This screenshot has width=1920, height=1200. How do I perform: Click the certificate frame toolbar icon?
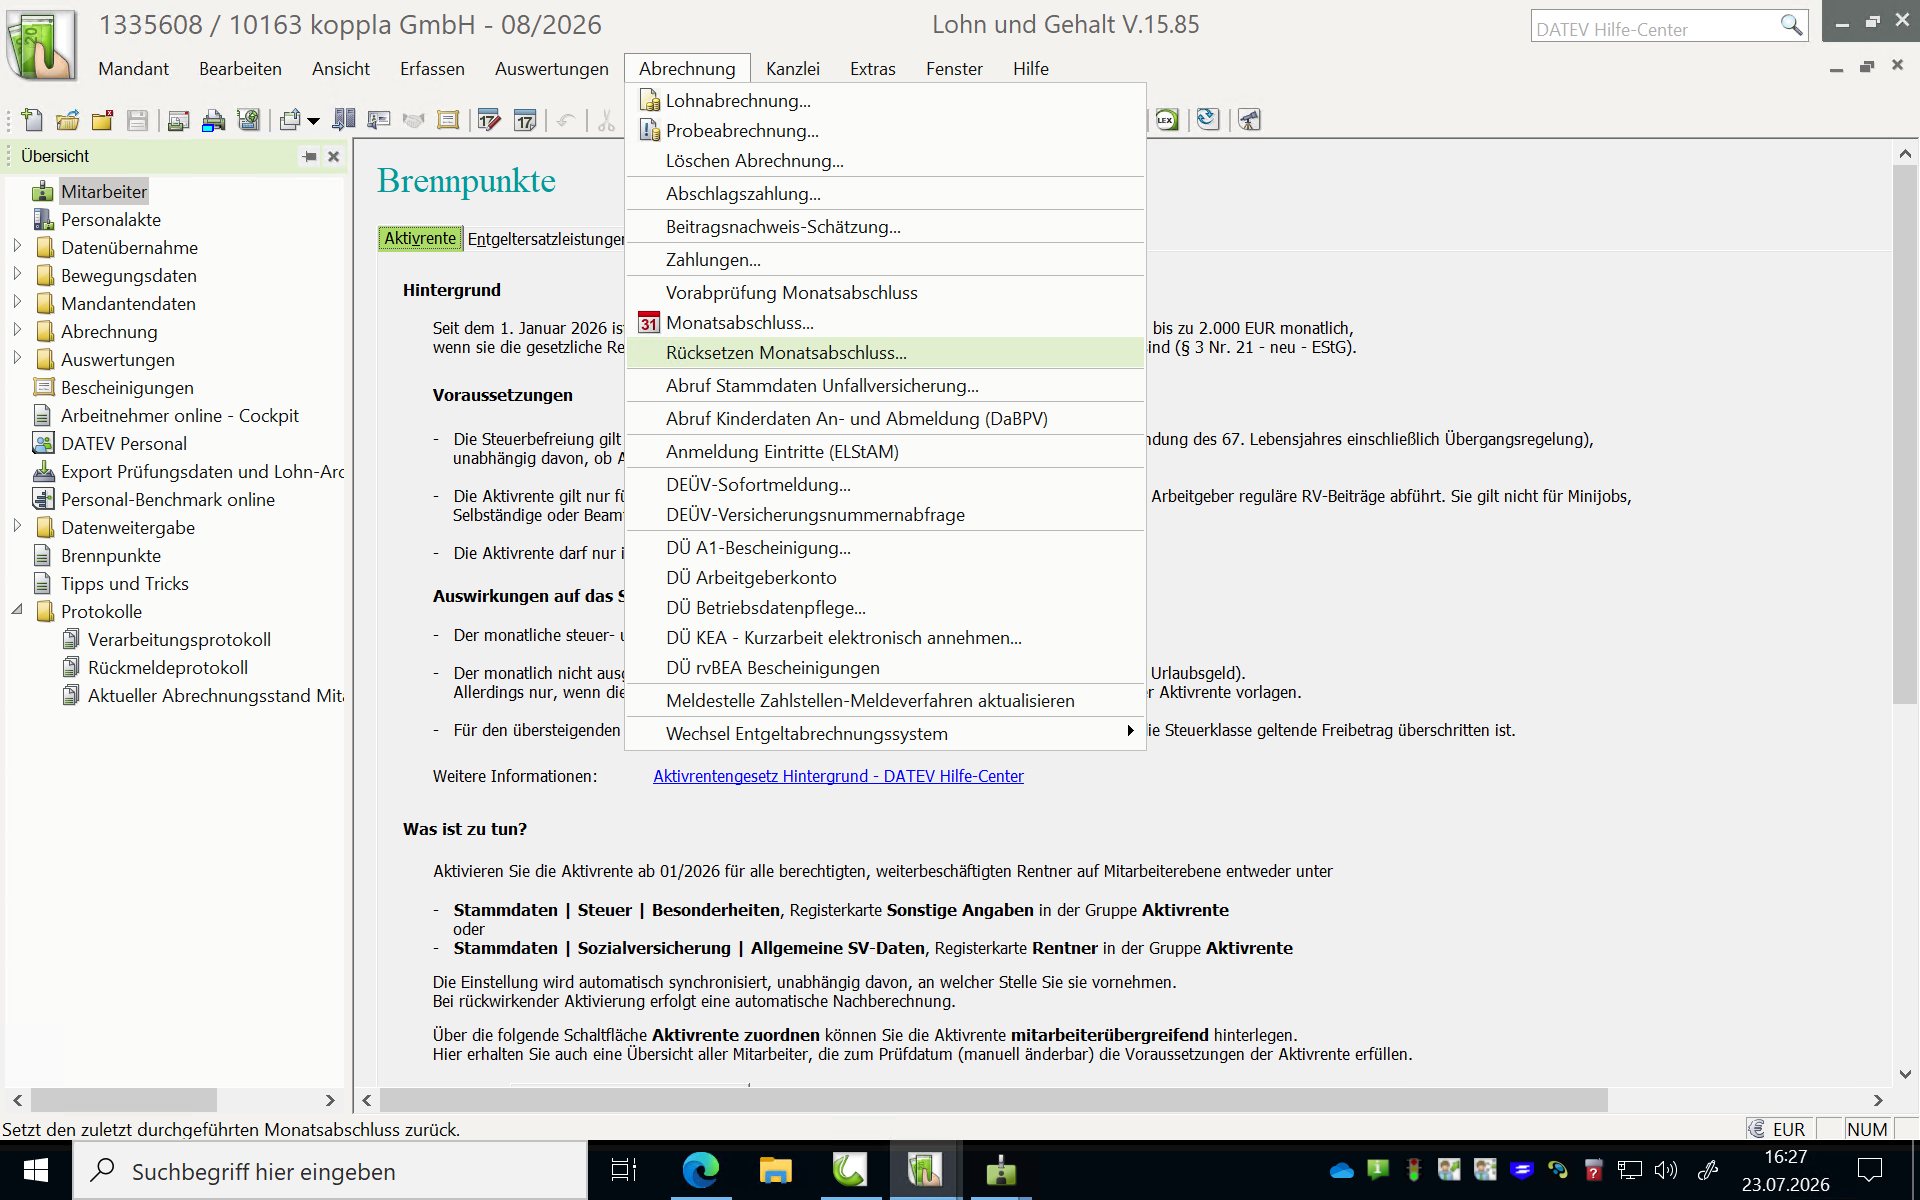(448, 121)
